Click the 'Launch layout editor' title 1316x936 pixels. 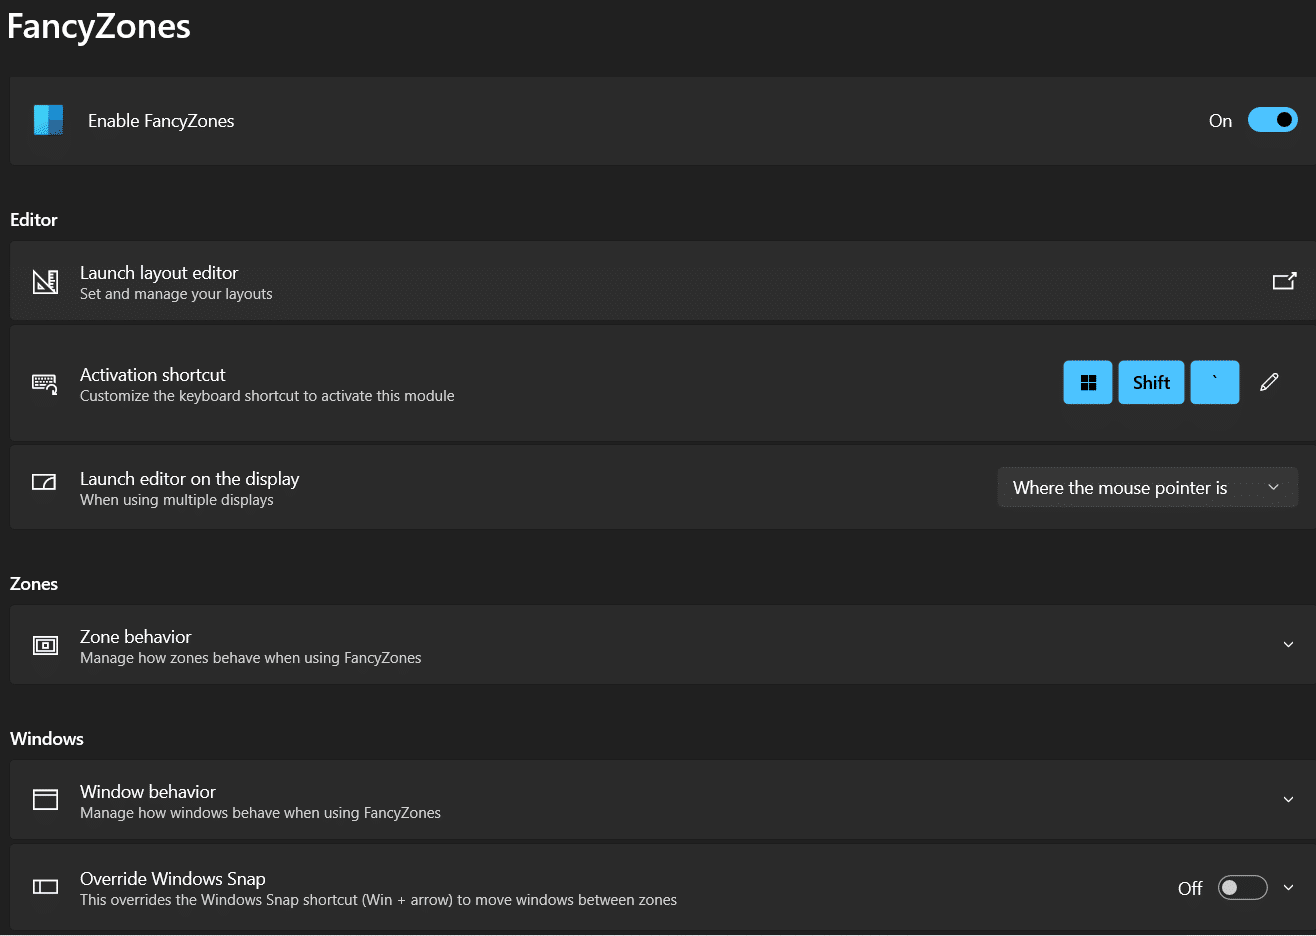tap(159, 273)
